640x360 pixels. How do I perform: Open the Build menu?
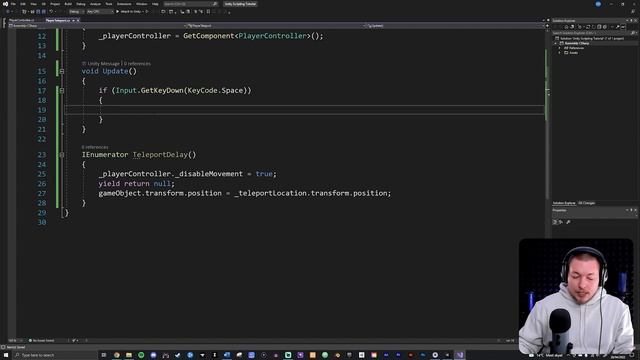[68, 4]
